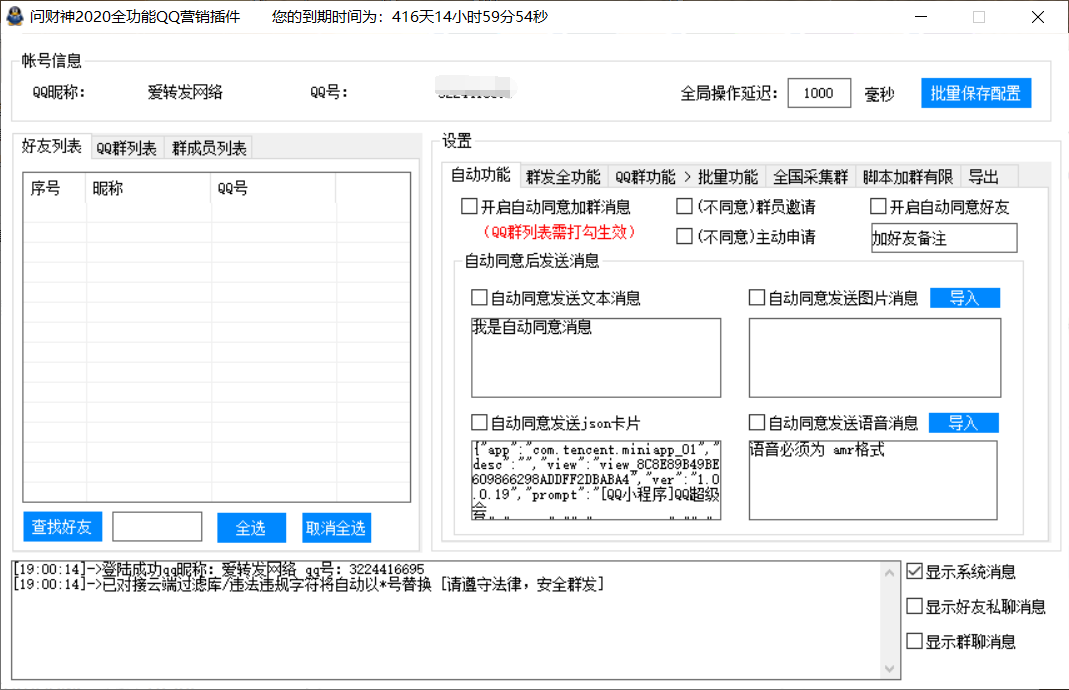This screenshot has width=1069, height=690.
Task: Switch to the QQ群列表 tab
Action: tap(127, 148)
